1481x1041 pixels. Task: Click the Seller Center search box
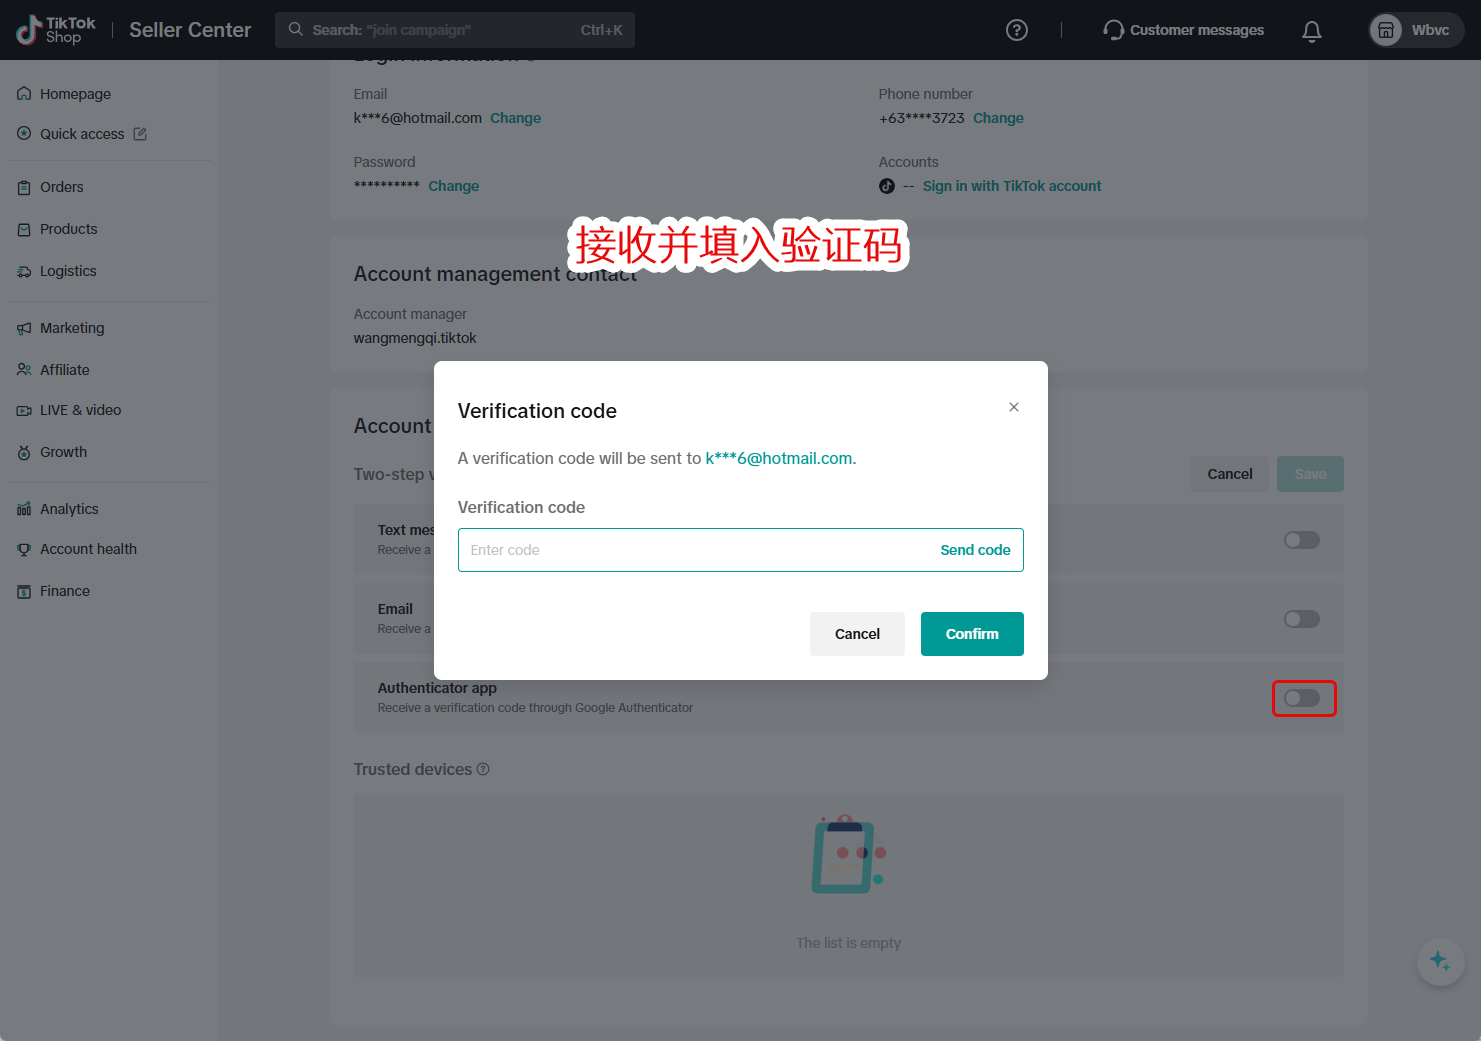(x=455, y=30)
